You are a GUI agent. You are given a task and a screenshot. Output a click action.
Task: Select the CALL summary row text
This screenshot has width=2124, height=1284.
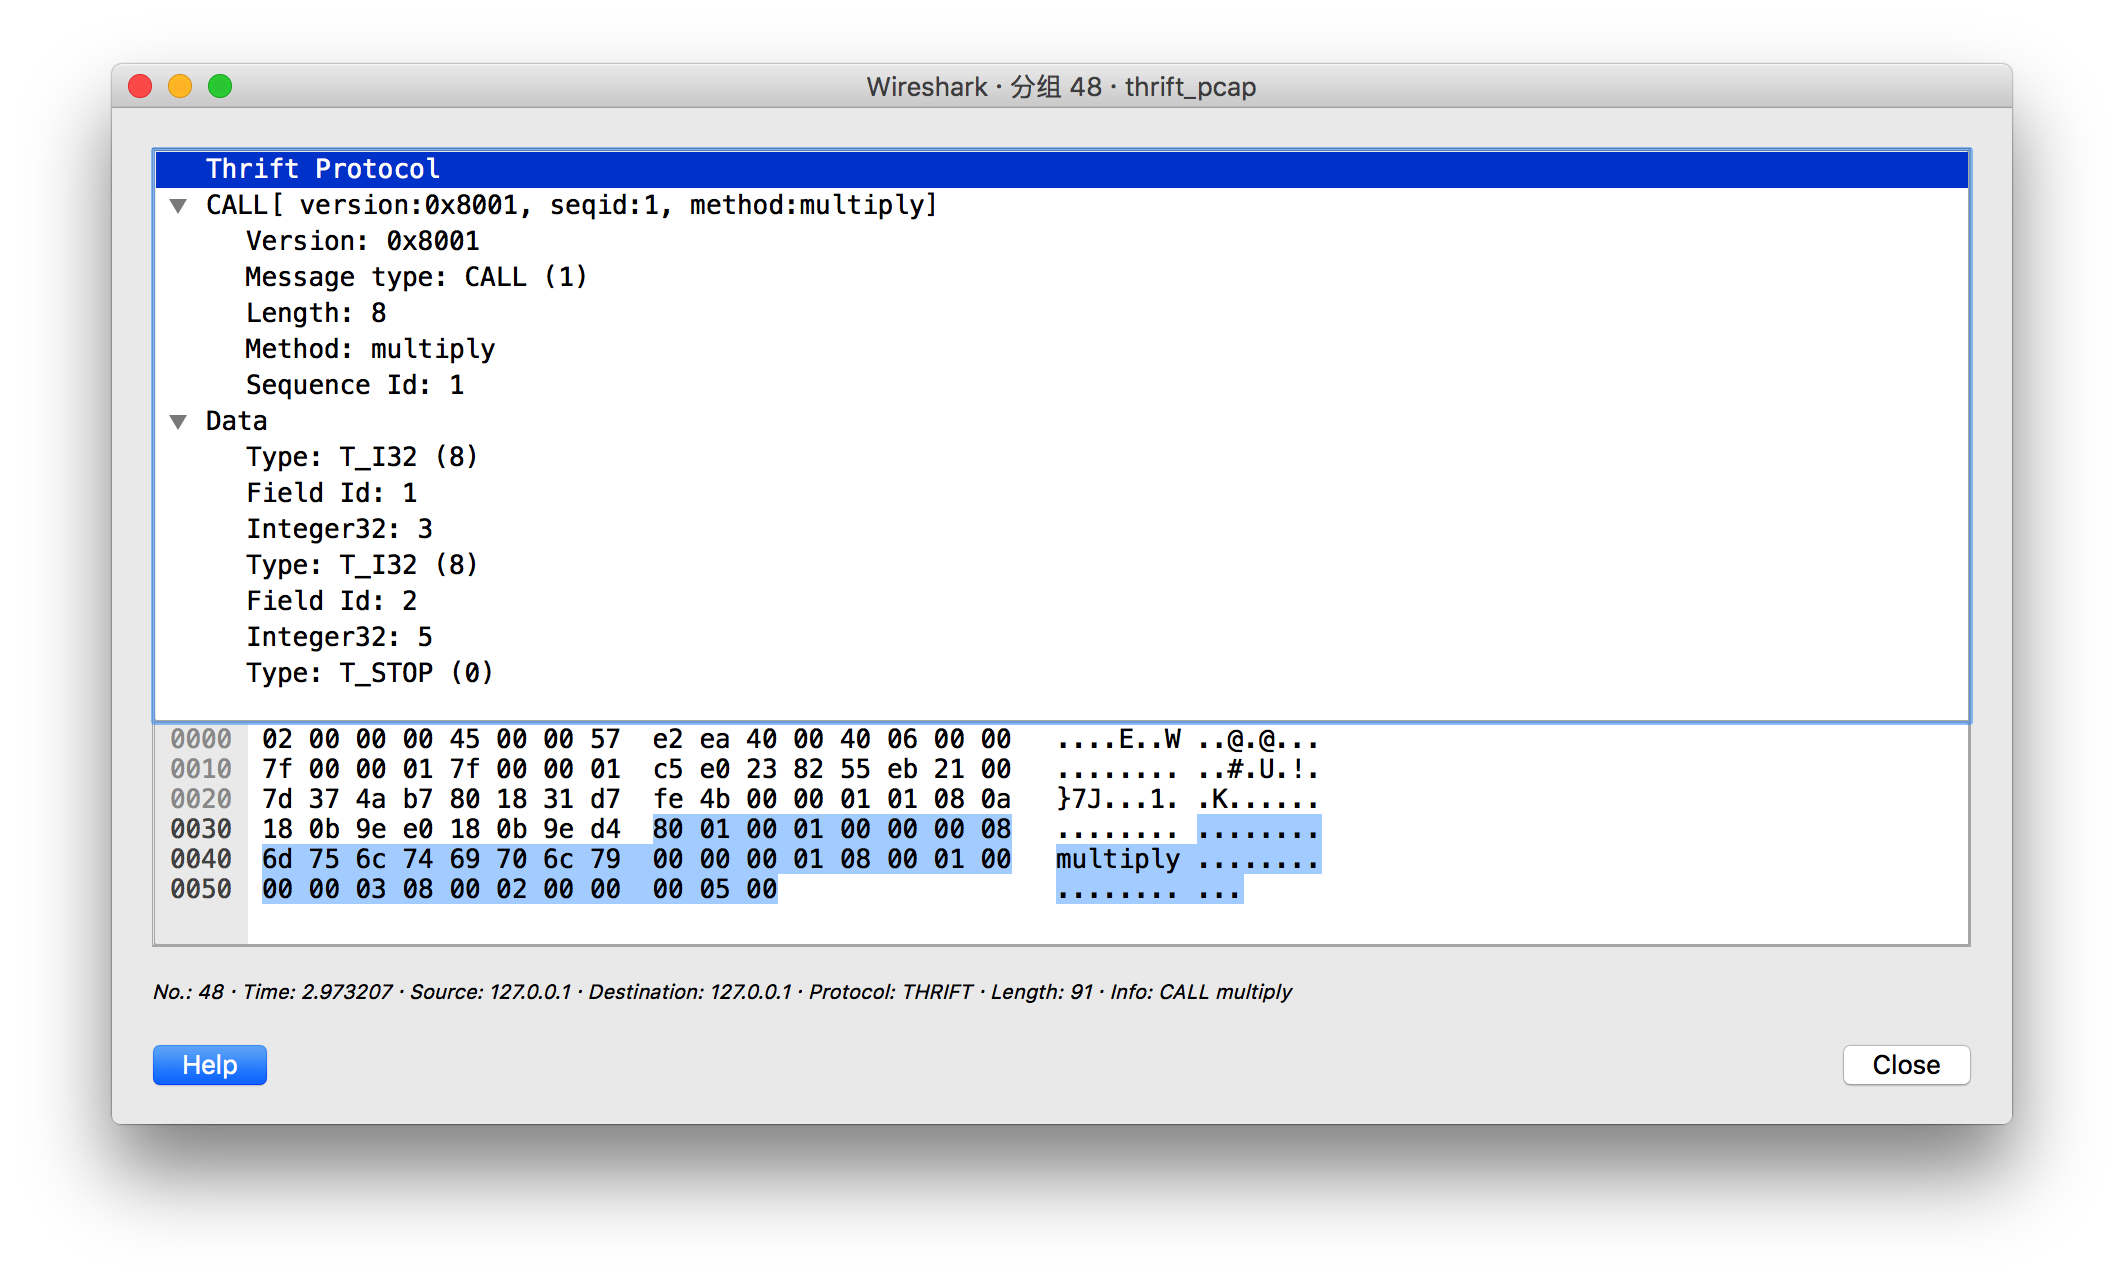(x=572, y=205)
